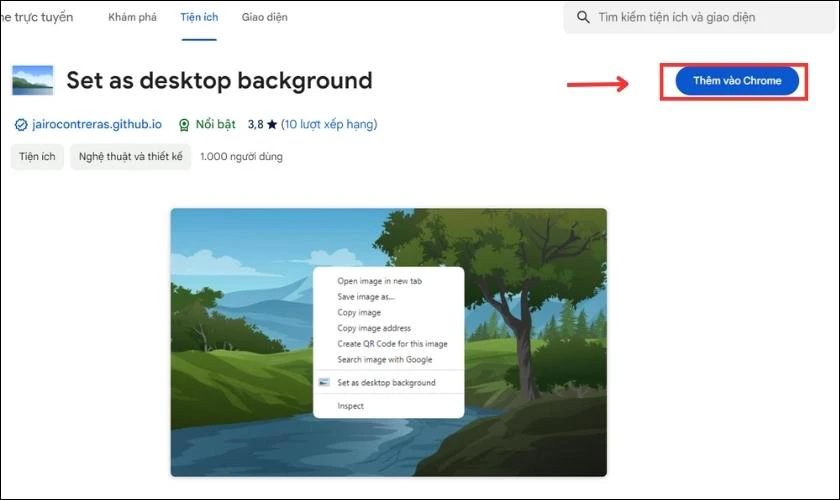Select Set as desktop background menu entry

point(386,383)
